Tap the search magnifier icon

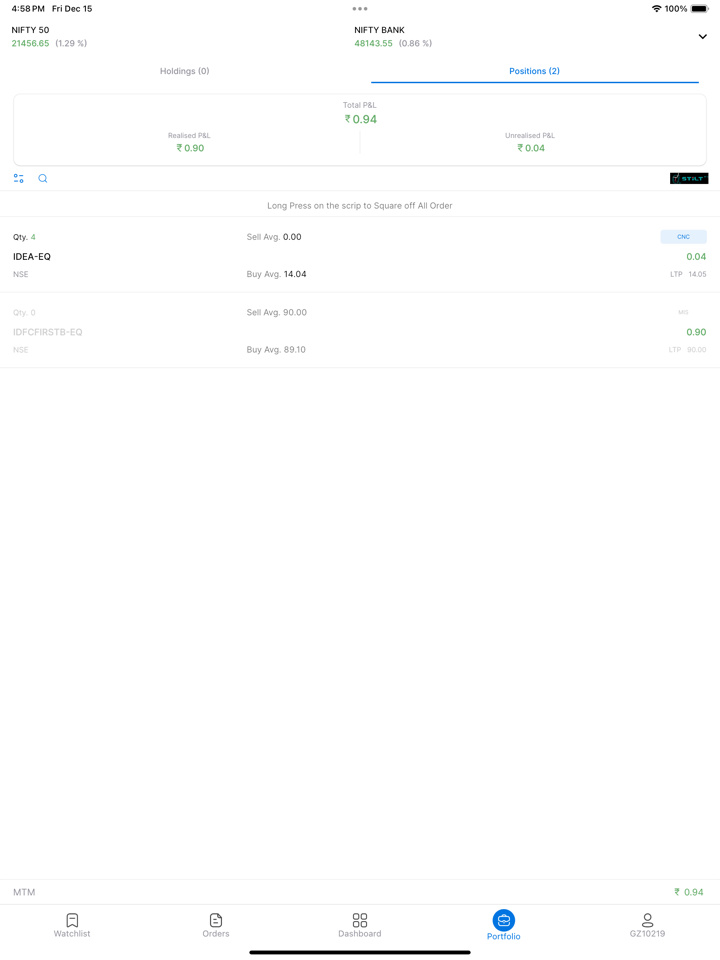[x=43, y=178]
